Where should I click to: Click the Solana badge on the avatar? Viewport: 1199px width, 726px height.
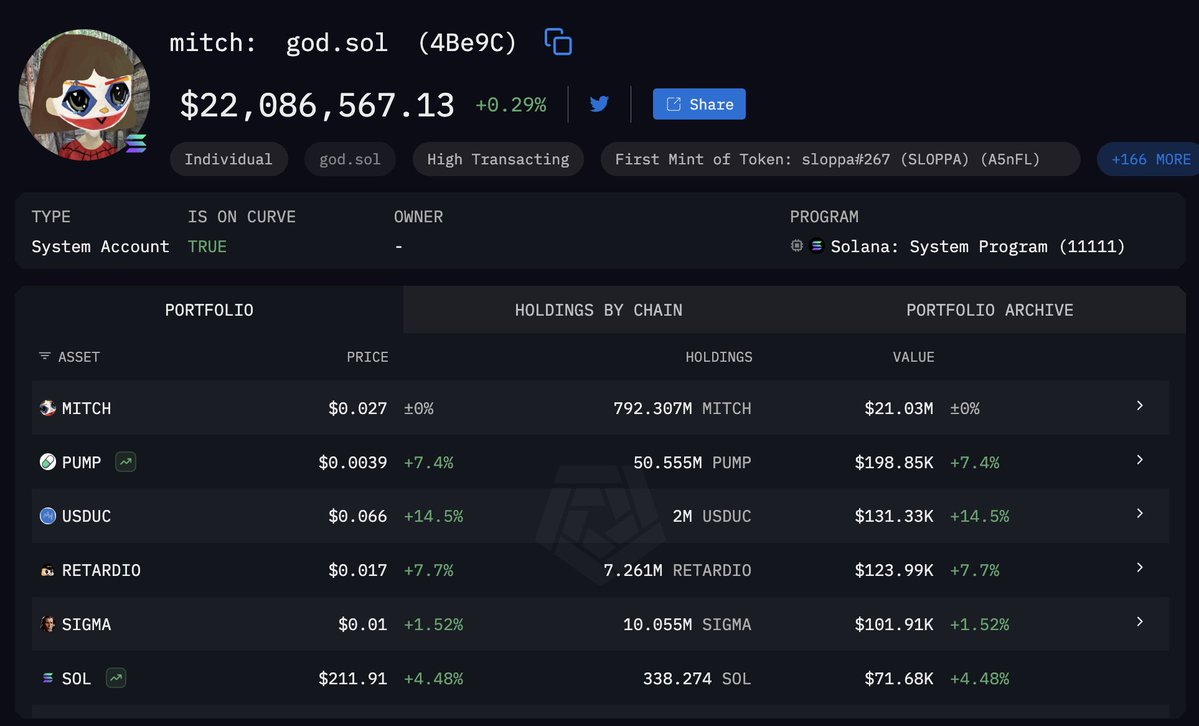click(x=136, y=143)
